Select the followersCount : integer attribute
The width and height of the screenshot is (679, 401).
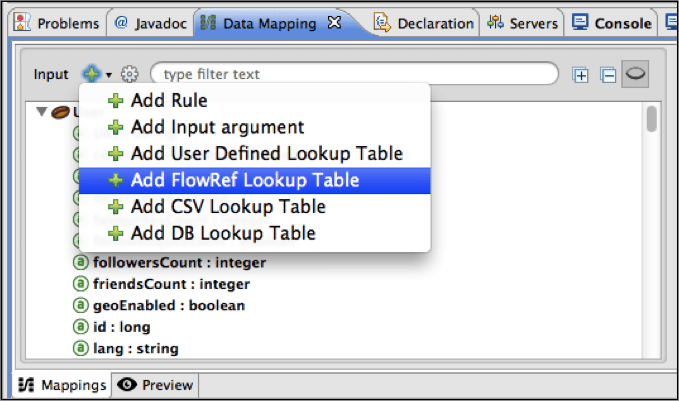(x=179, y=264)
